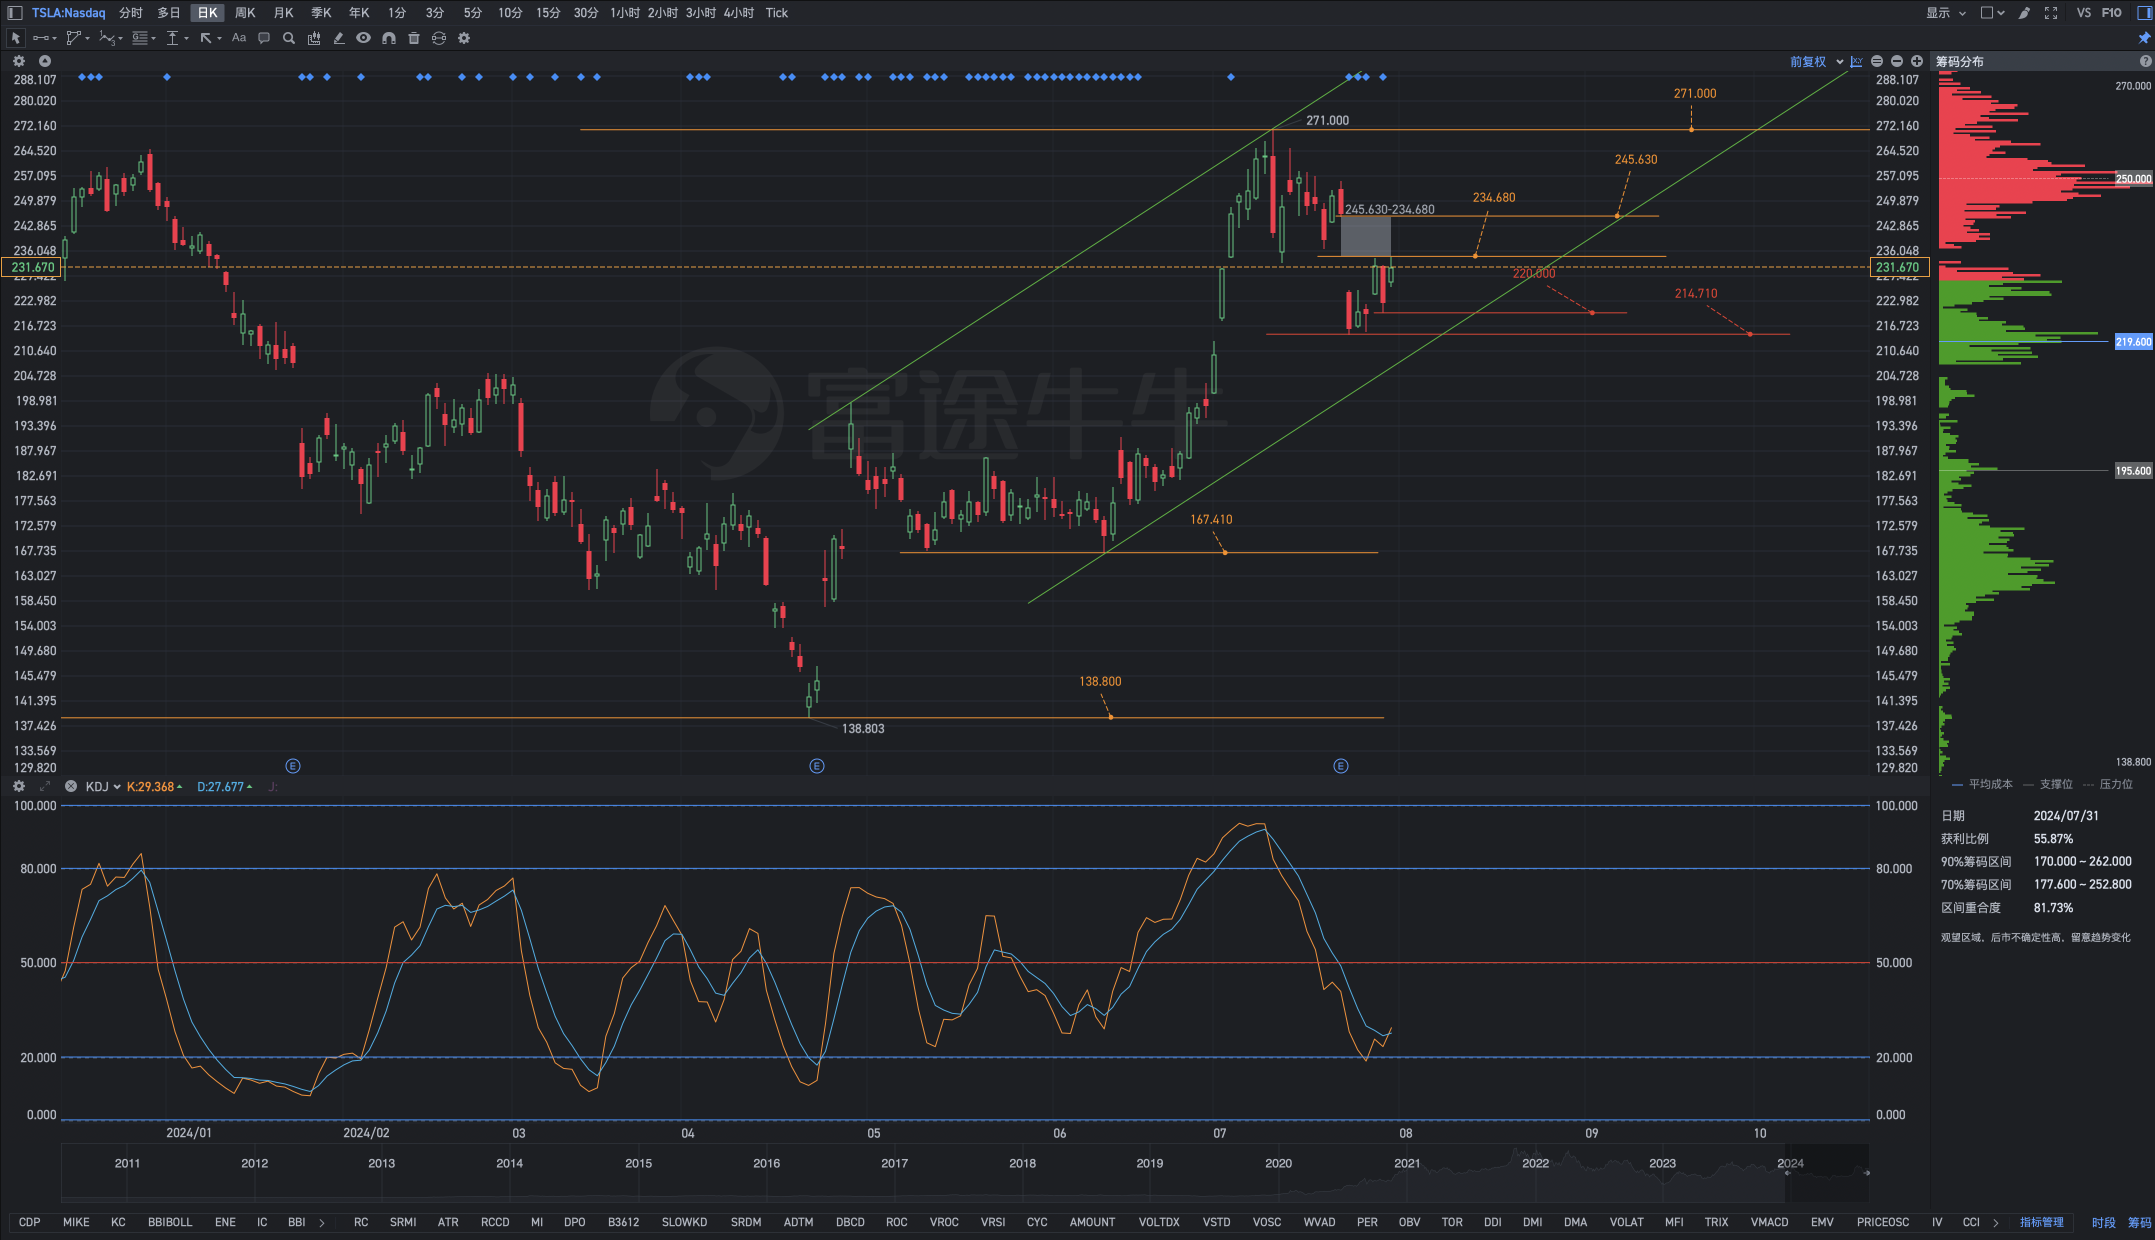
Task: Open the brush theme icon
Action: click(2025, 13)
